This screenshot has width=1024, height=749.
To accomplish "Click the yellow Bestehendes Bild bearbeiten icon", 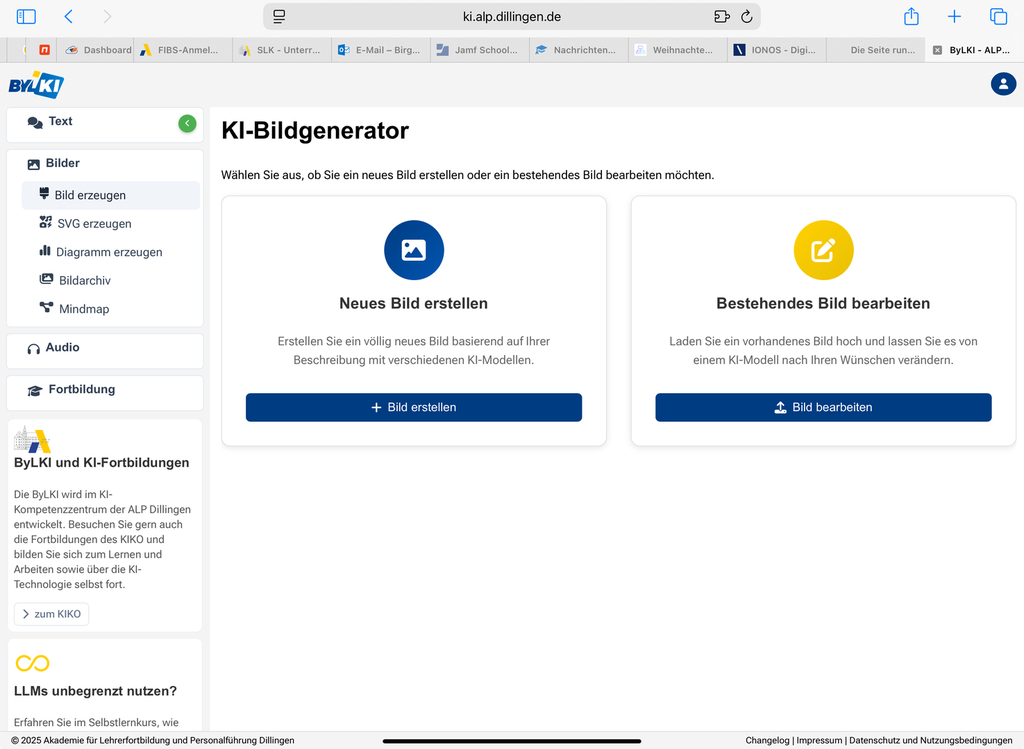I will (x=822, y=250).
